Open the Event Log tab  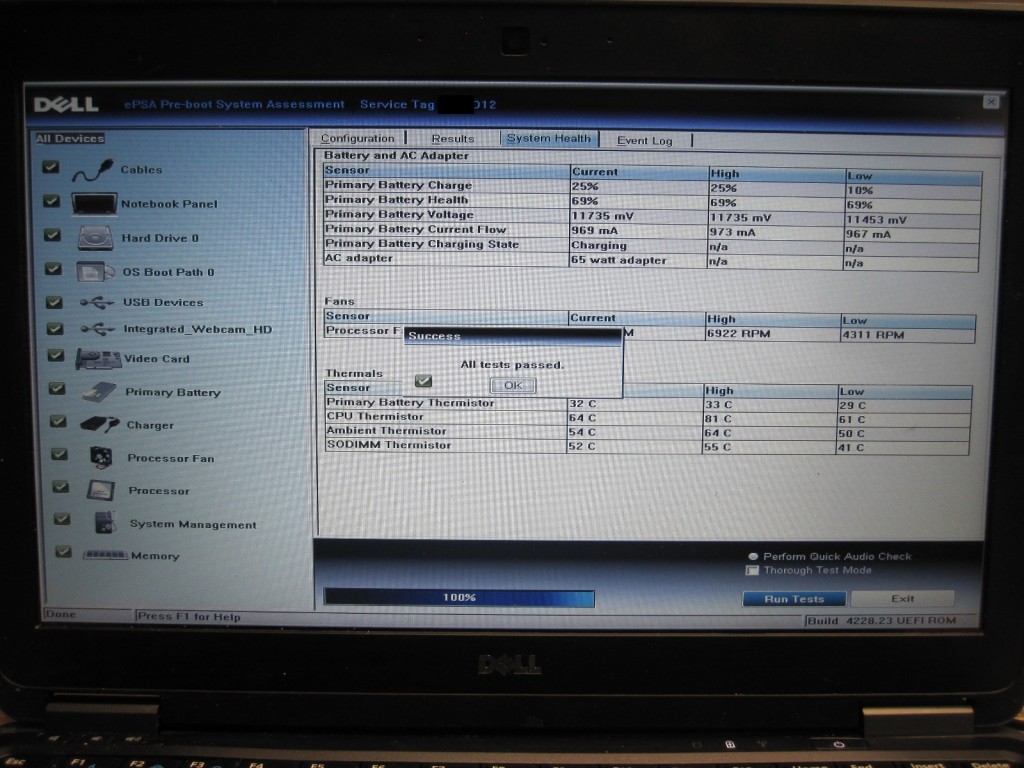pyautogui.click(x=645, y=140)
